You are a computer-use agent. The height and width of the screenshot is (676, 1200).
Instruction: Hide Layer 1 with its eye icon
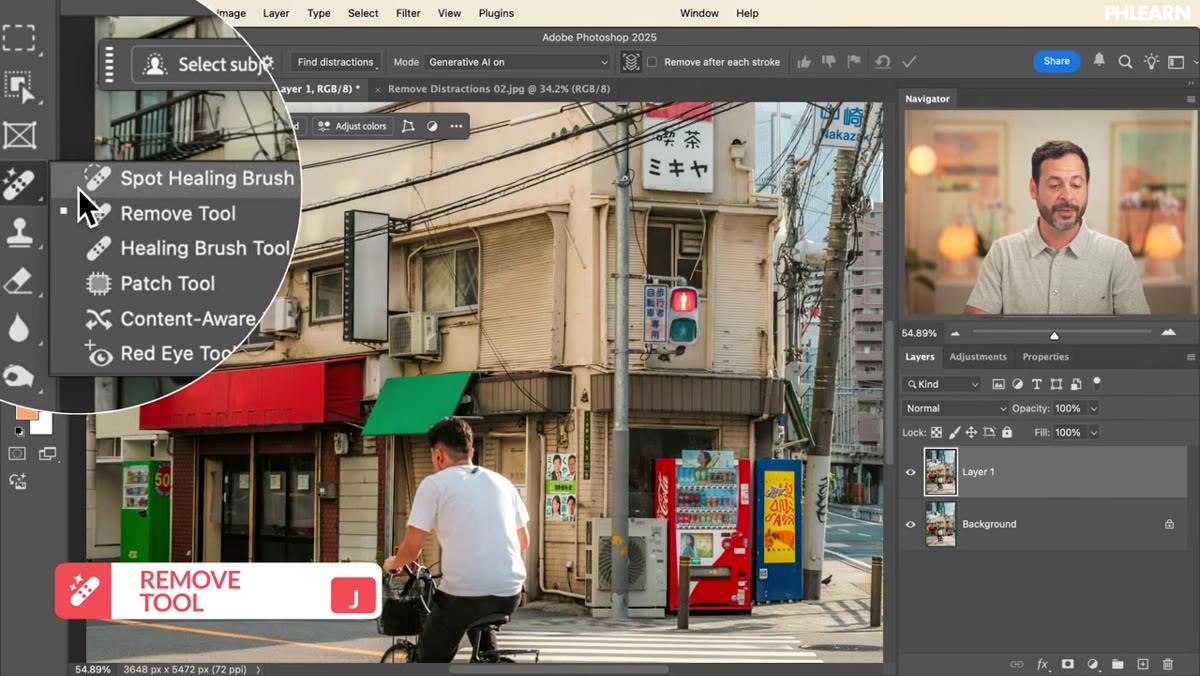pos(910,472)
